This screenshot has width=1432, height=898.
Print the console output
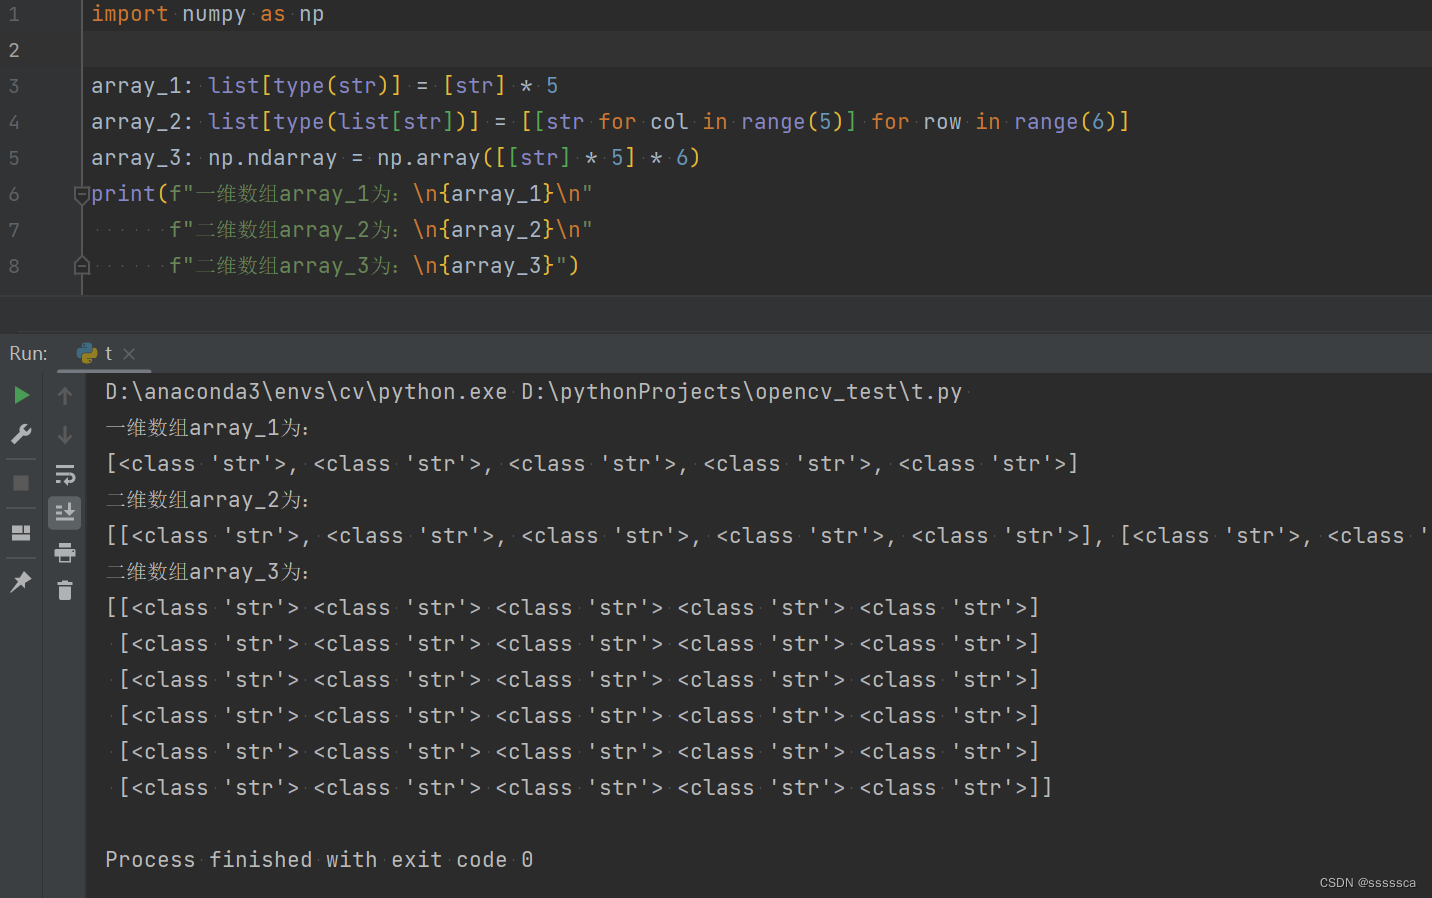(x=65, y=552)
